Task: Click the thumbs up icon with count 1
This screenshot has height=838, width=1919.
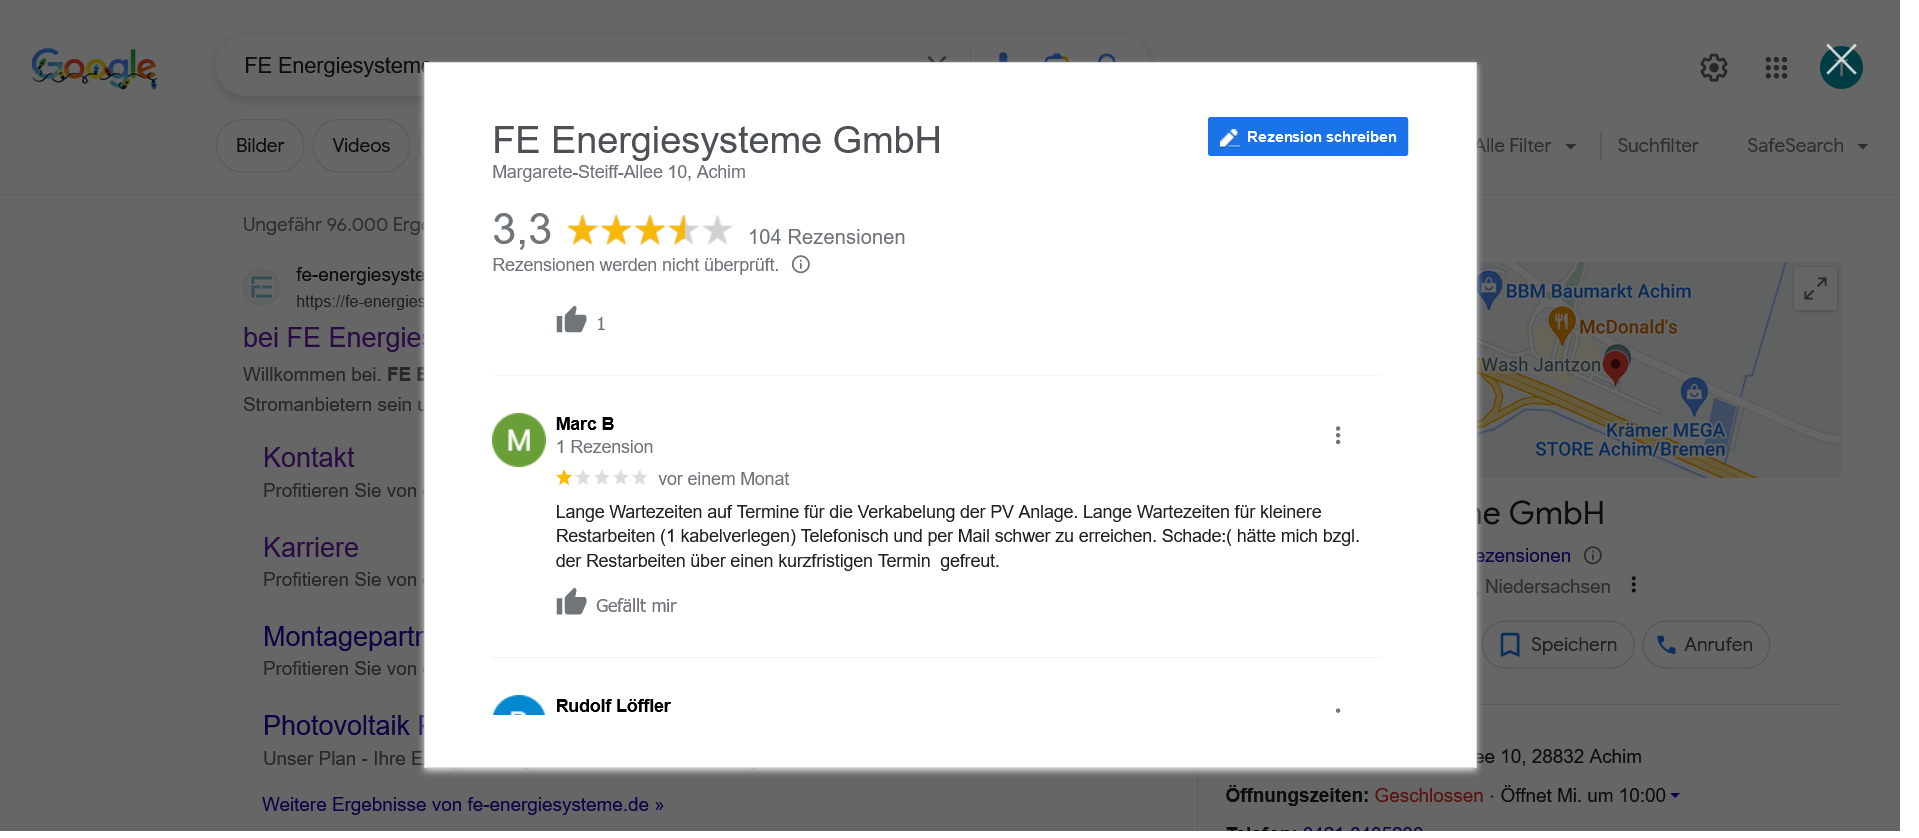Action: click(x=571, y=321)
